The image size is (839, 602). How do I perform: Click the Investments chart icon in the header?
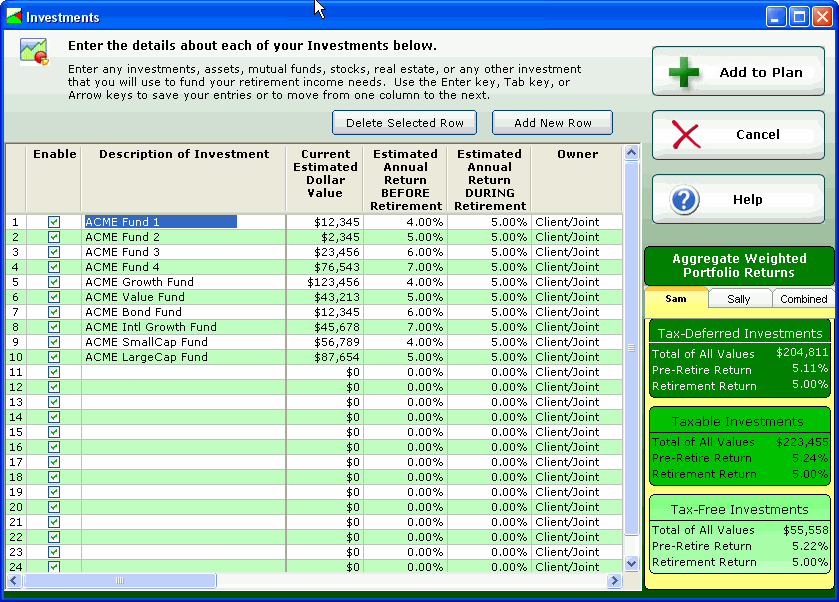click(34, 51)
